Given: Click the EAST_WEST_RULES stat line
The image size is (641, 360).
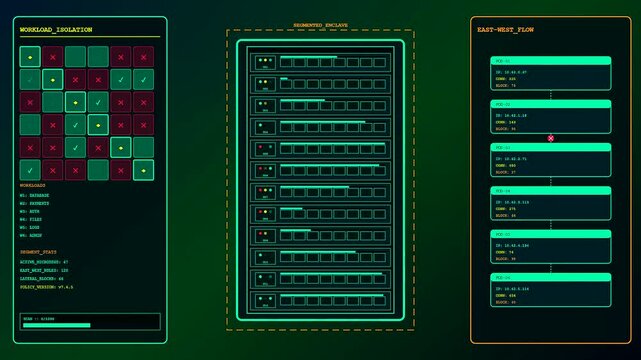Looking at the screenshot, I should 44,271.
